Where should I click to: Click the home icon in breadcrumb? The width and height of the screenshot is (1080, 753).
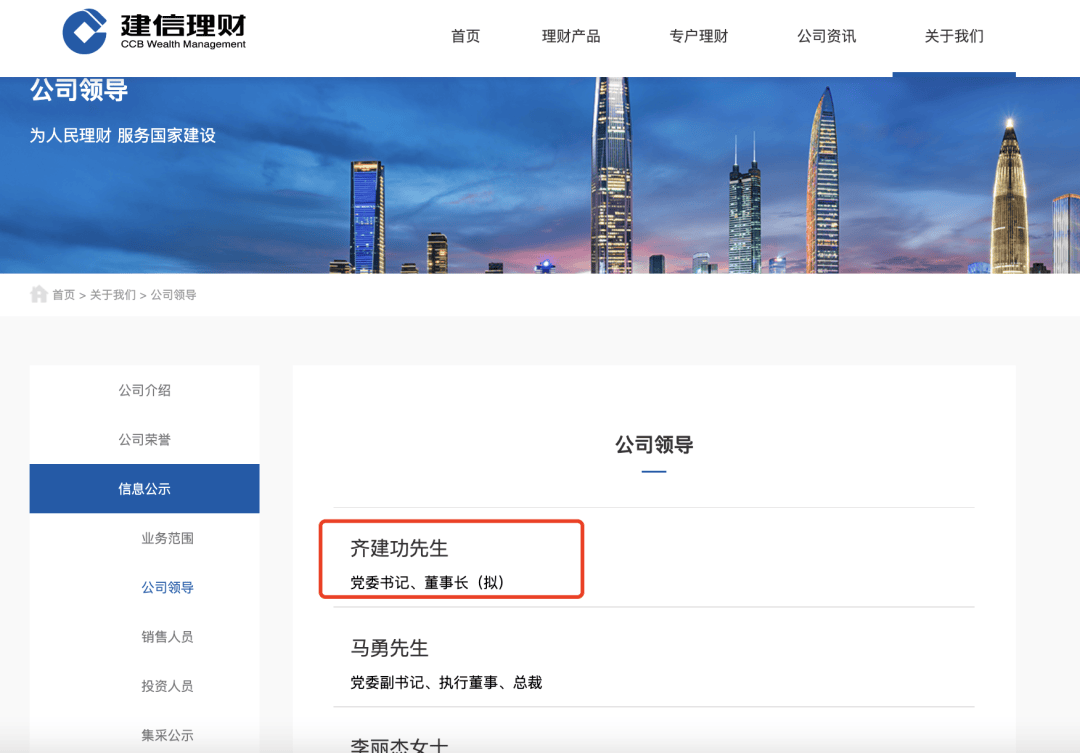[x=39, y=294]
